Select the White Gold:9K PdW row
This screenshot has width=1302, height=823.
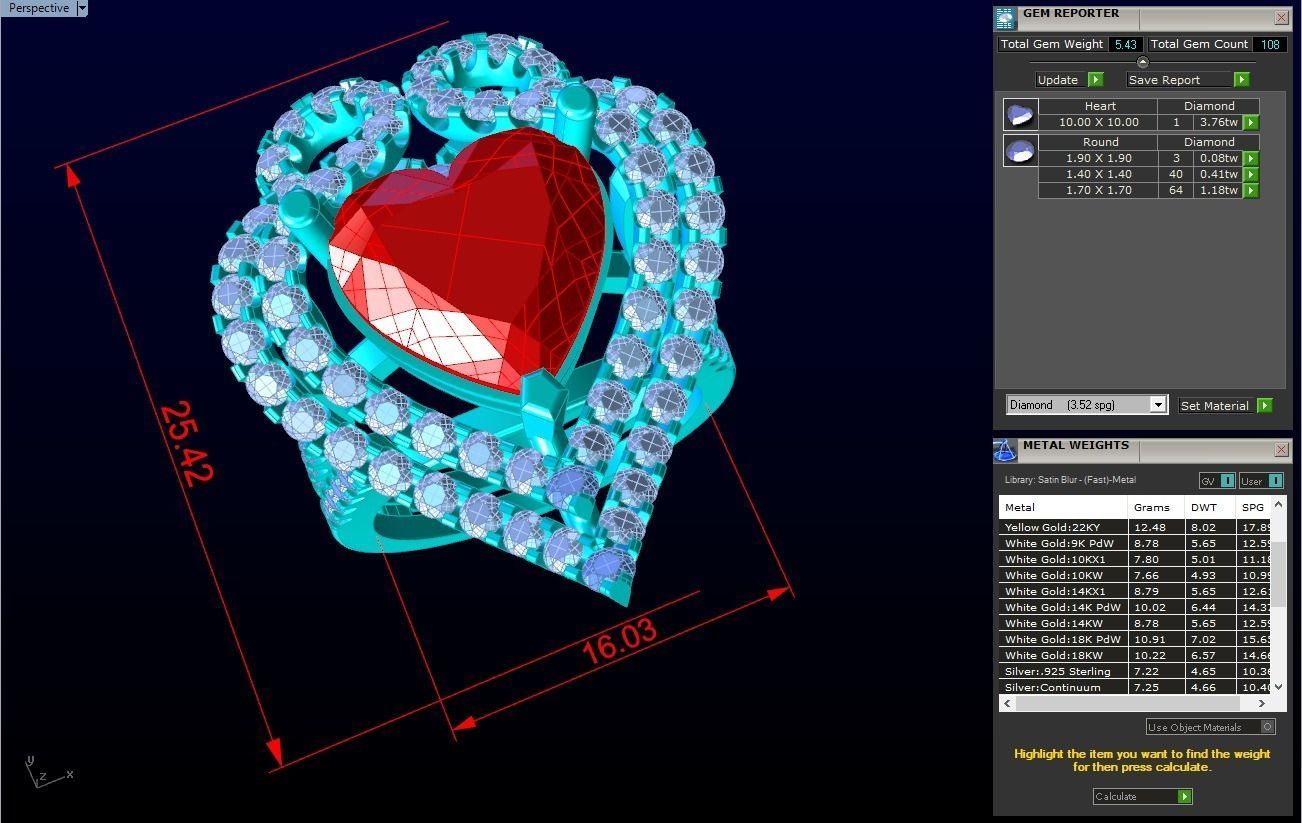click(1135, 543)
